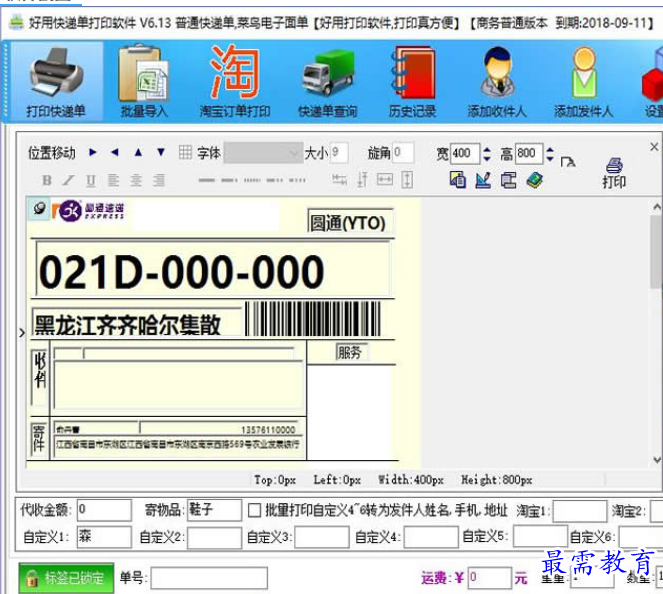
Task: Toggle 批量打印自定义4~6转为发件人 checkbox
Action: (254, 510)
